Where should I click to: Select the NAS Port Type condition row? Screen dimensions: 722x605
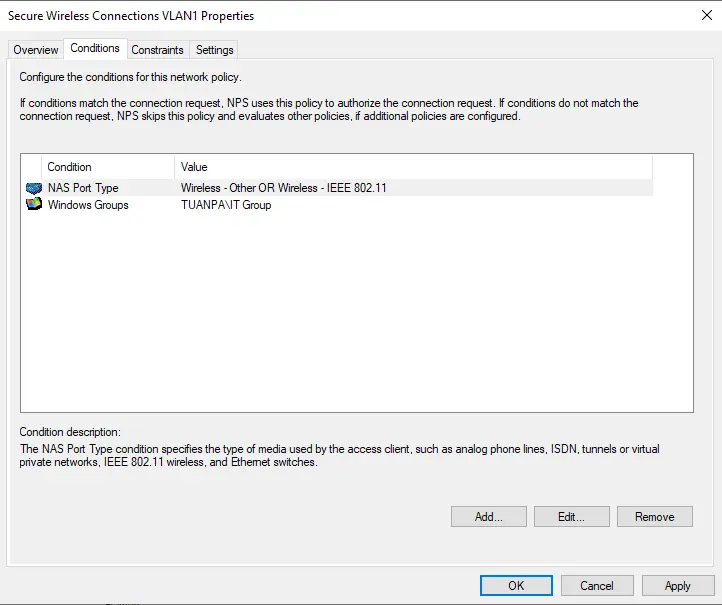(339, 188)
